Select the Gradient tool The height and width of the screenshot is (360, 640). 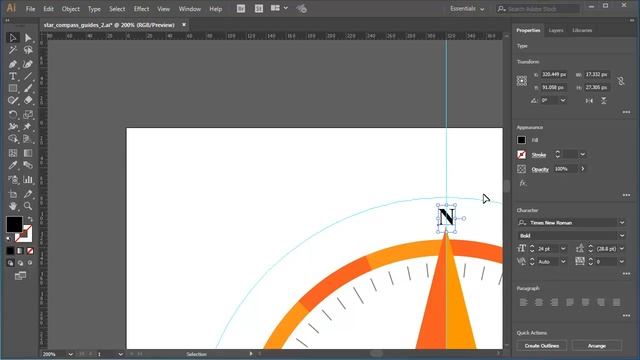pyautogui.click(x=28, y=153)
